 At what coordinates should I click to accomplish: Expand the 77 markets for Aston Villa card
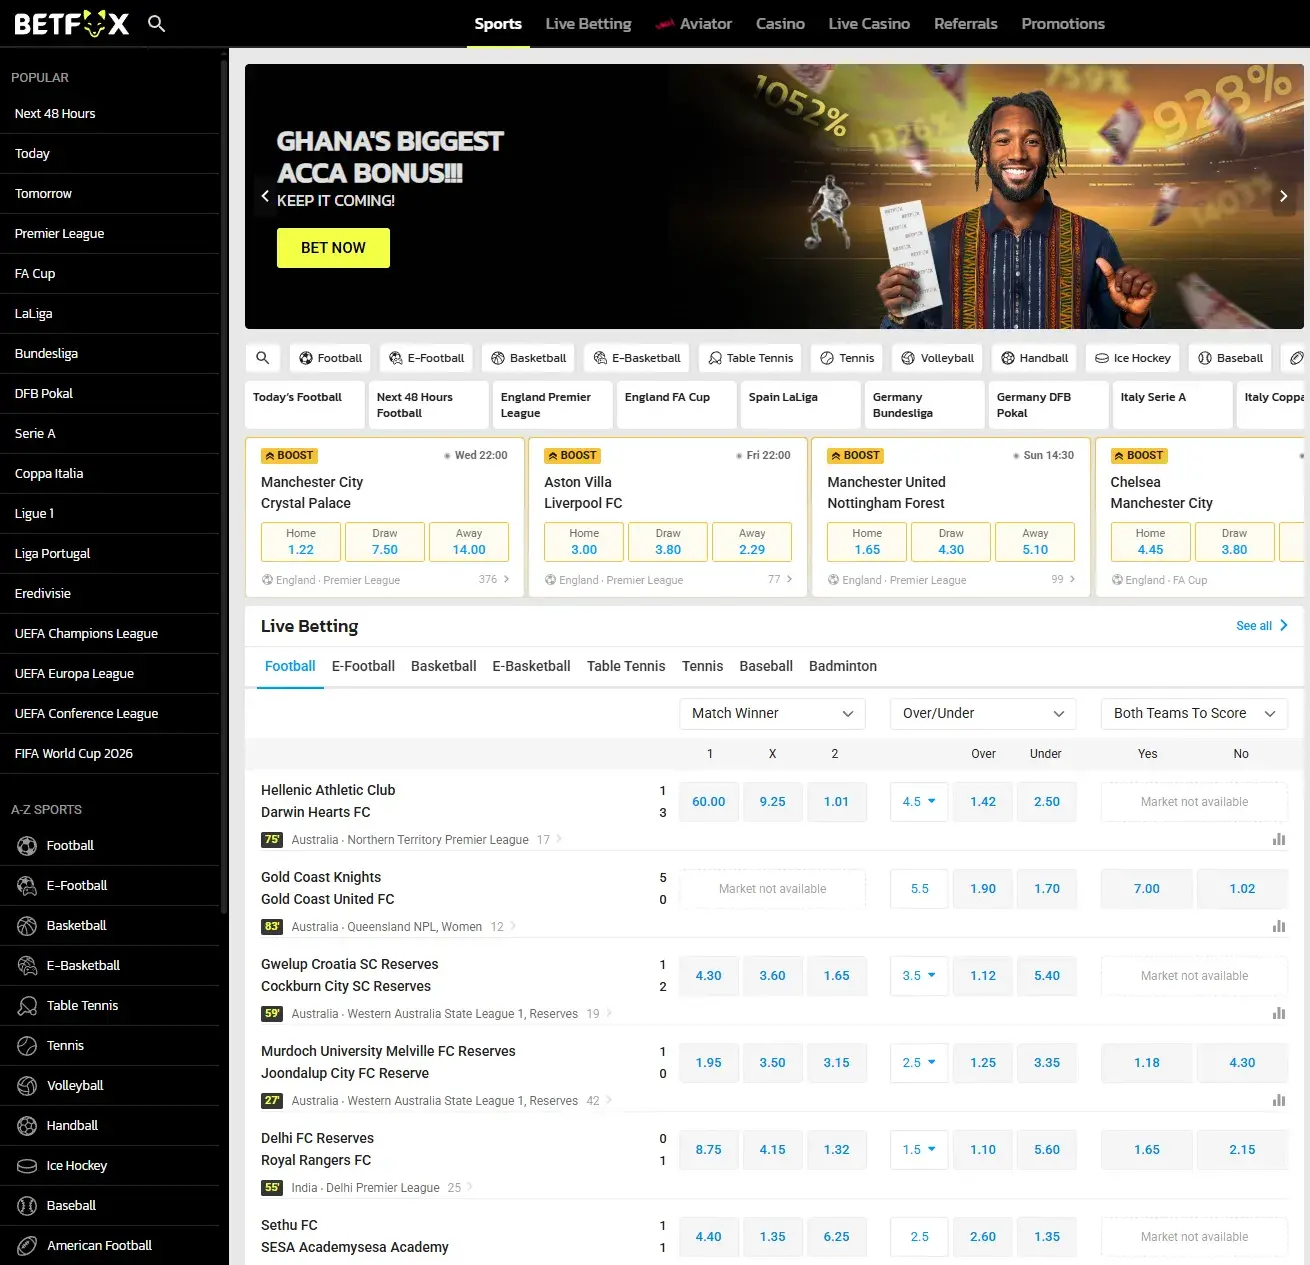coord(780,580)
